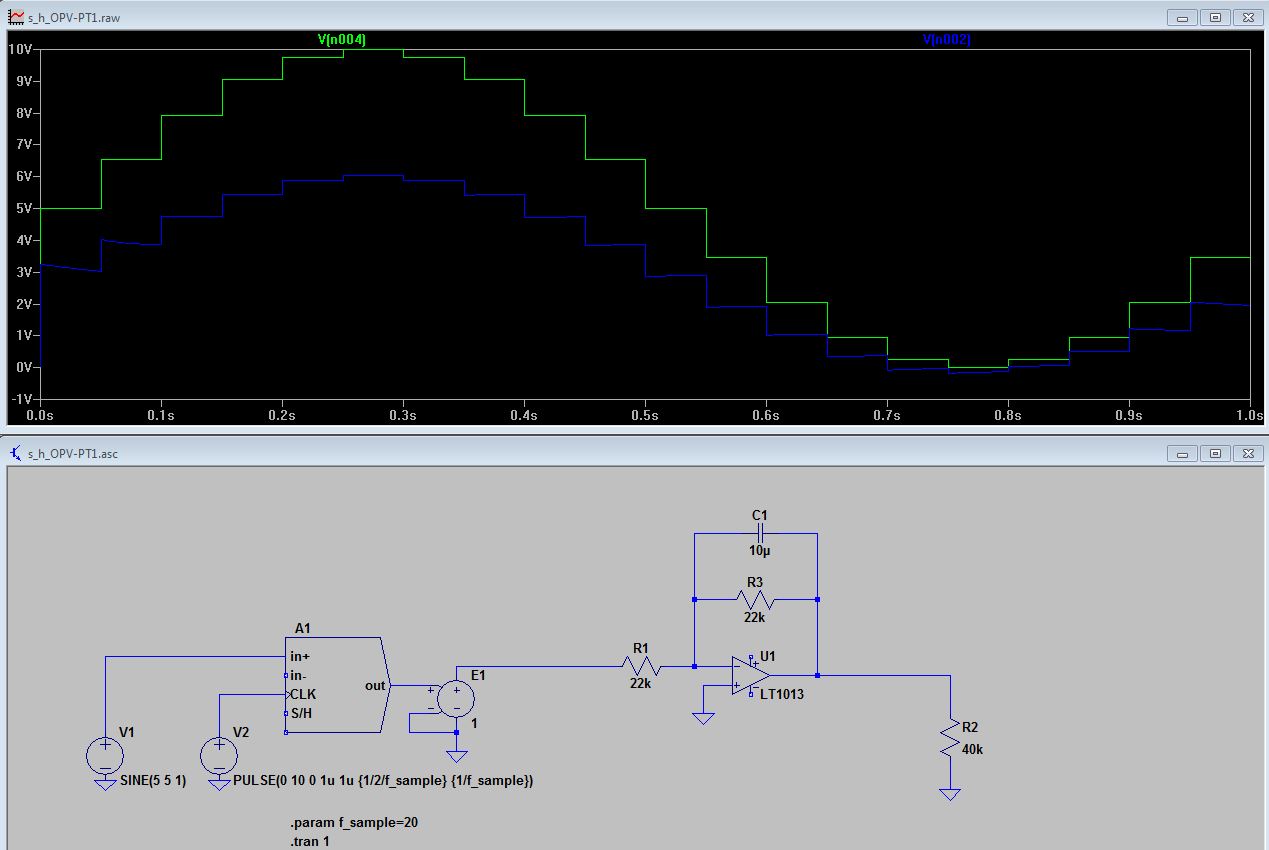Select the E1 dependent source symbol
The width and height of the screenshot is (1269, 850).
[456, 699]
